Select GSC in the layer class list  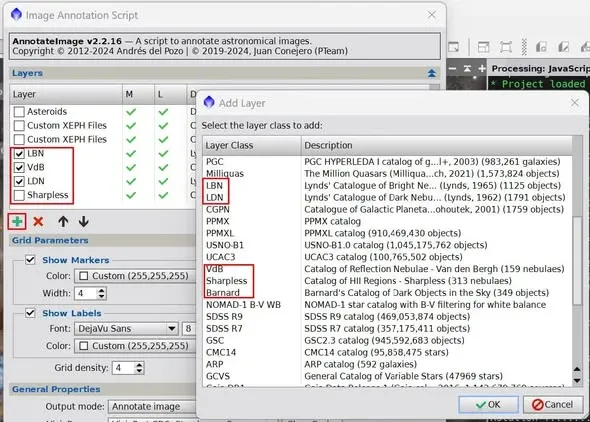pyautogui.click(x=215, y=340)
